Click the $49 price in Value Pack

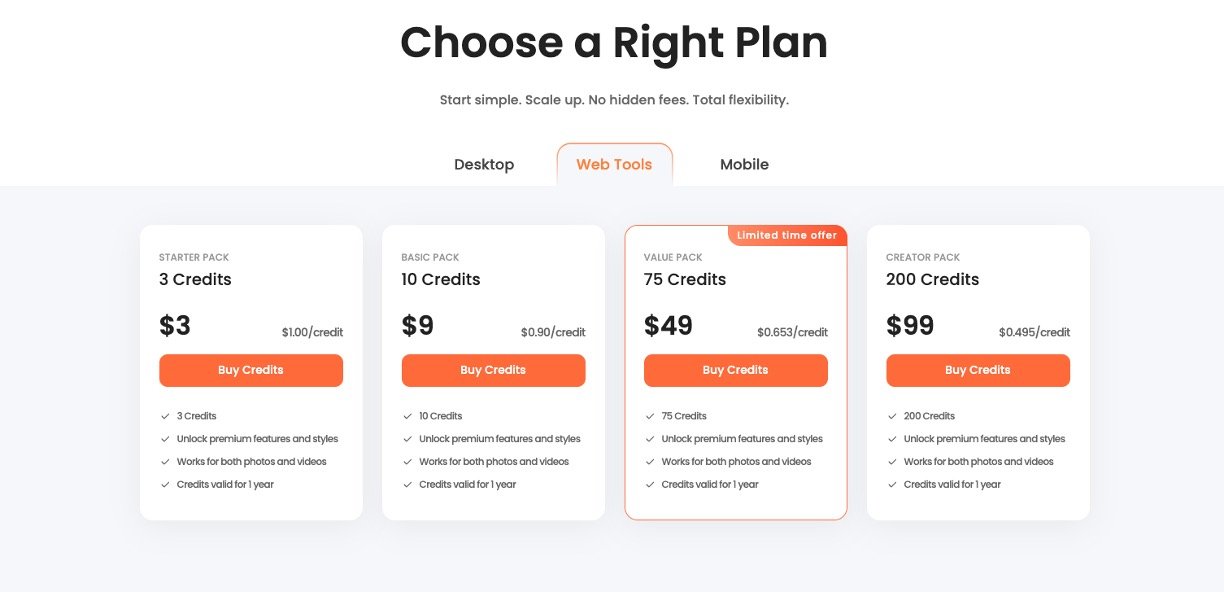click(668, 326)
